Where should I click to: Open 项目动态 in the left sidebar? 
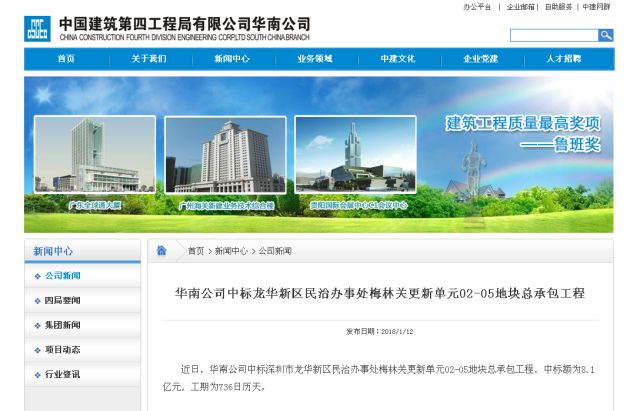pos(62,350)
